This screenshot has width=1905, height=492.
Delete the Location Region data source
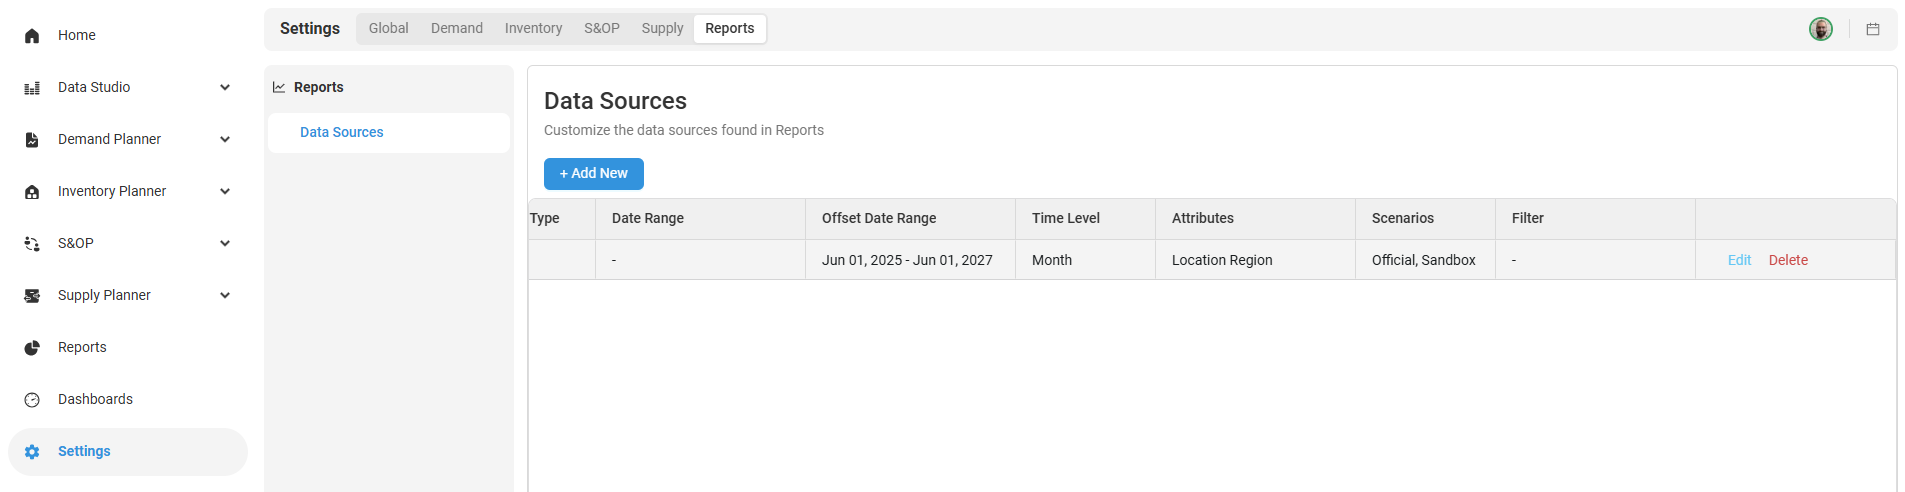1788,260
